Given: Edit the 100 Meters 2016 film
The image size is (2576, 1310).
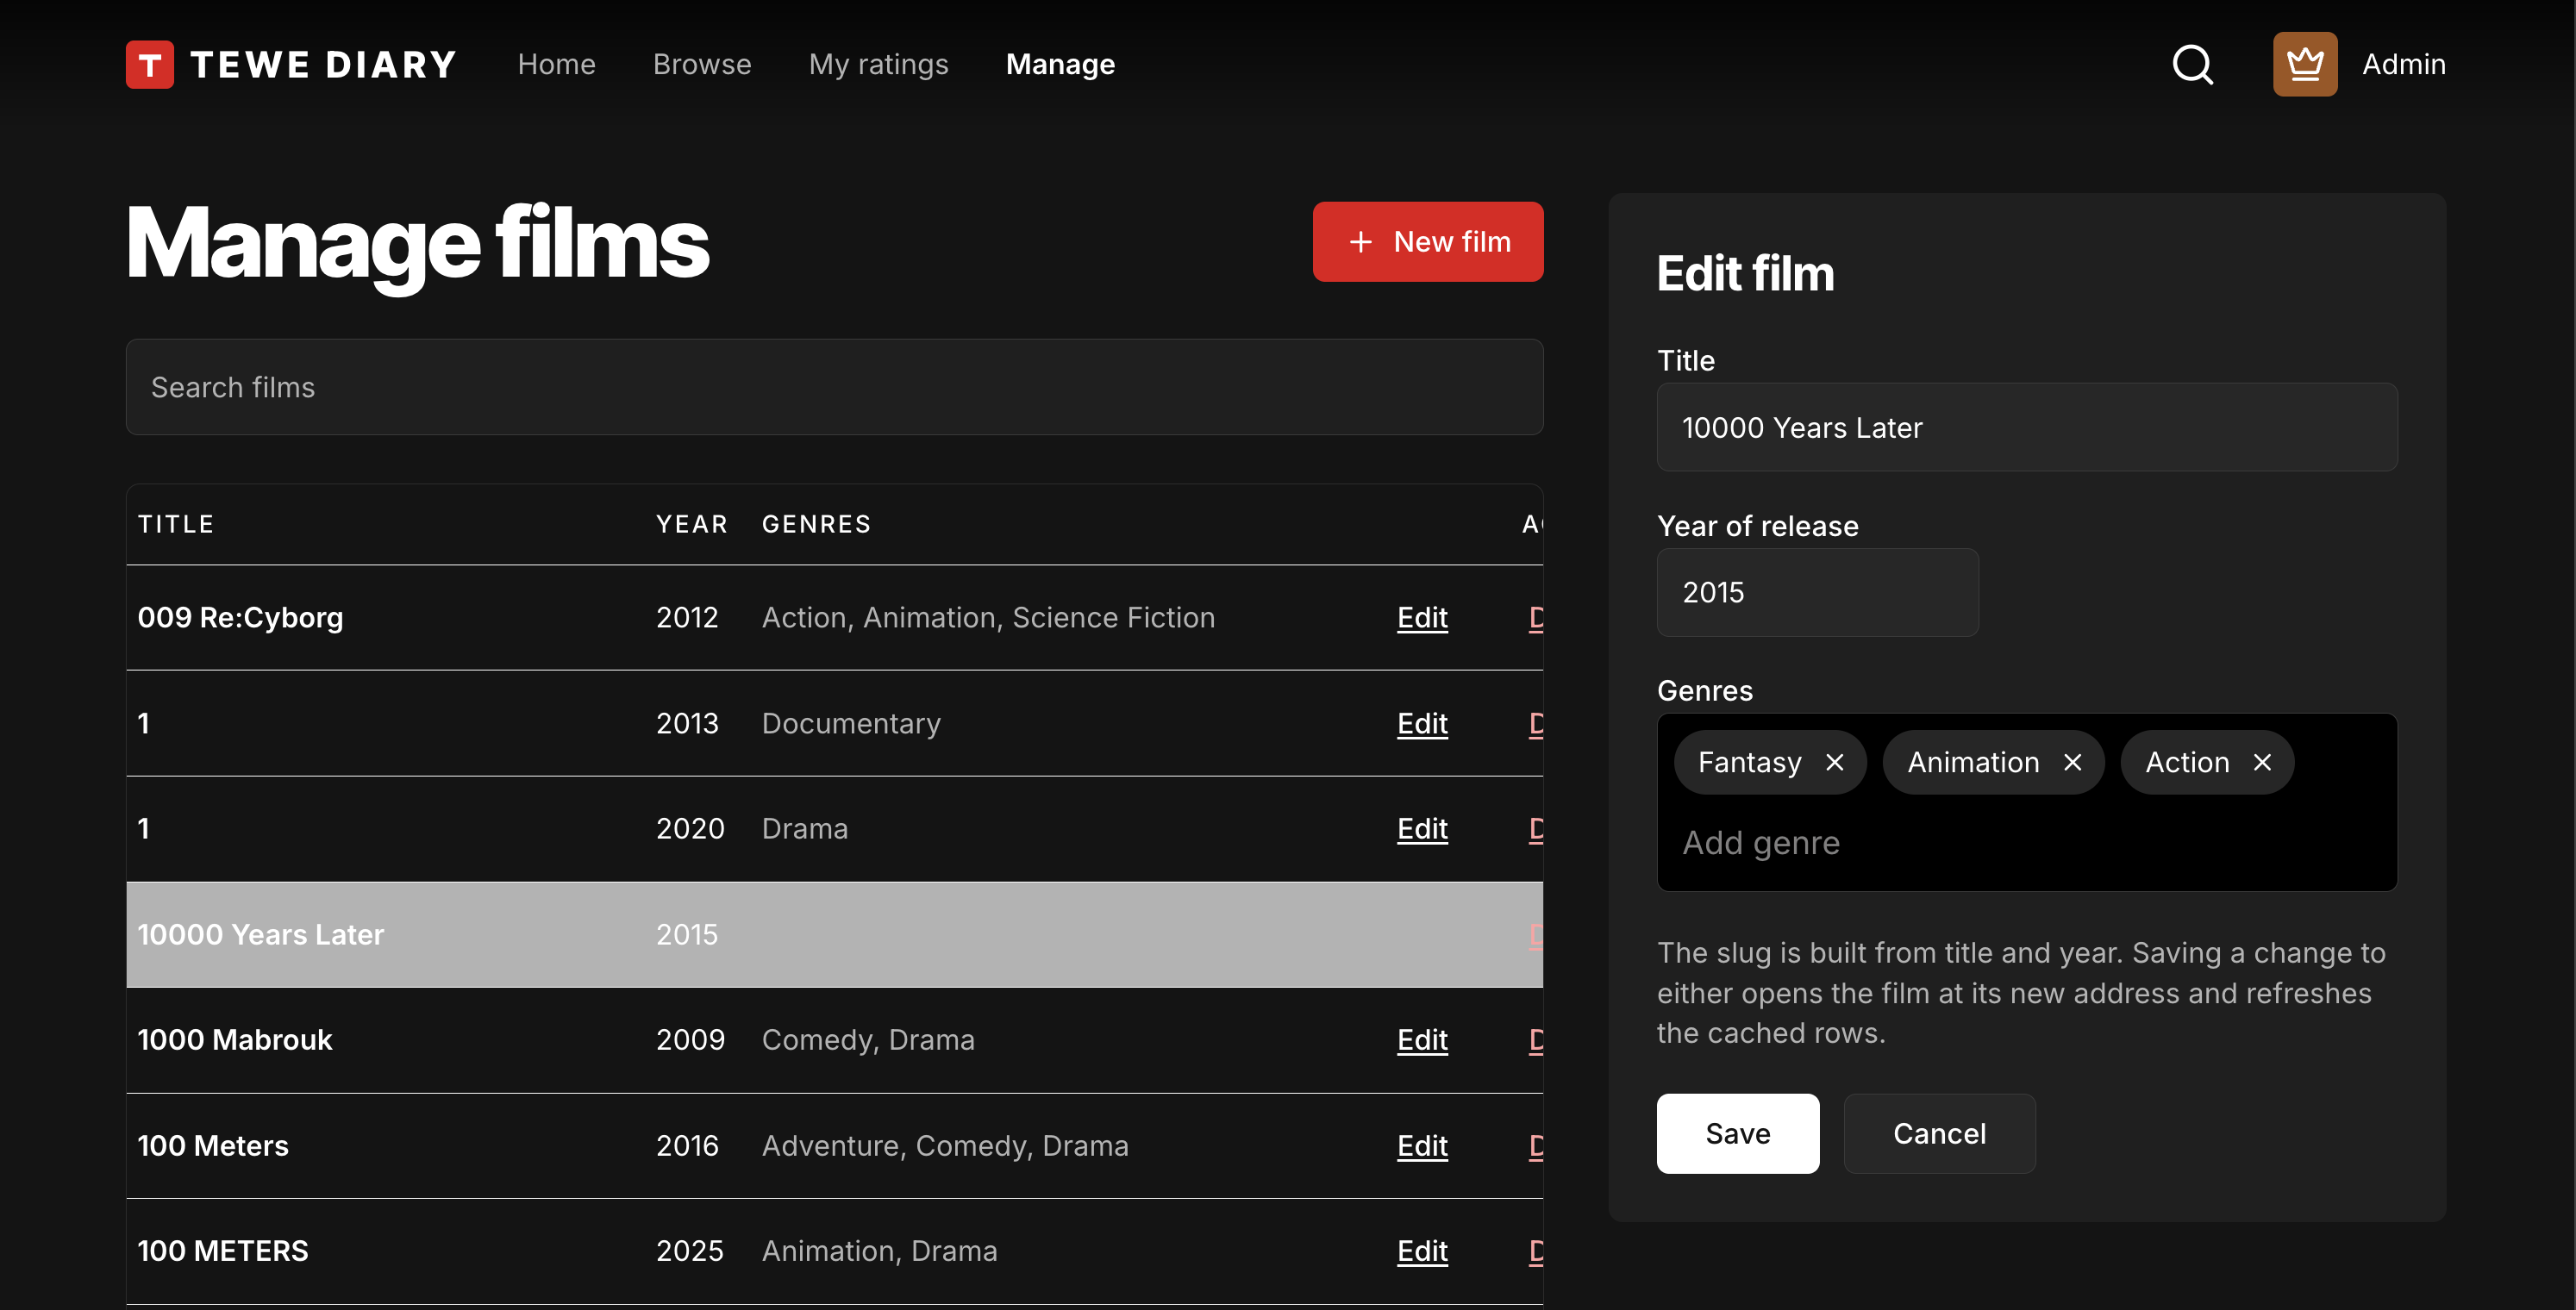Looking at the screenshot, I should click(x=1422, y=1145).
